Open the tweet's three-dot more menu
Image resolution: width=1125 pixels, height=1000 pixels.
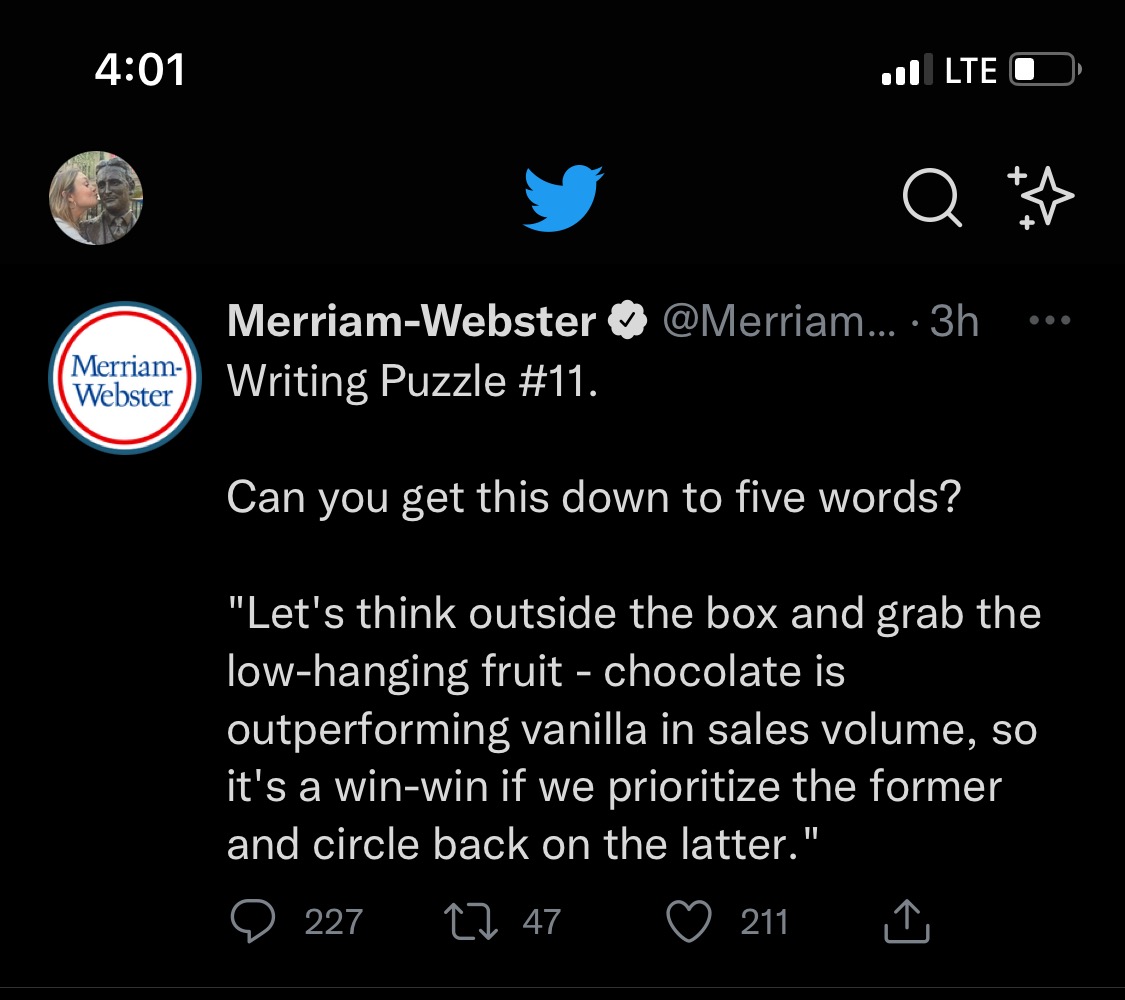(x=1050, y=321)
